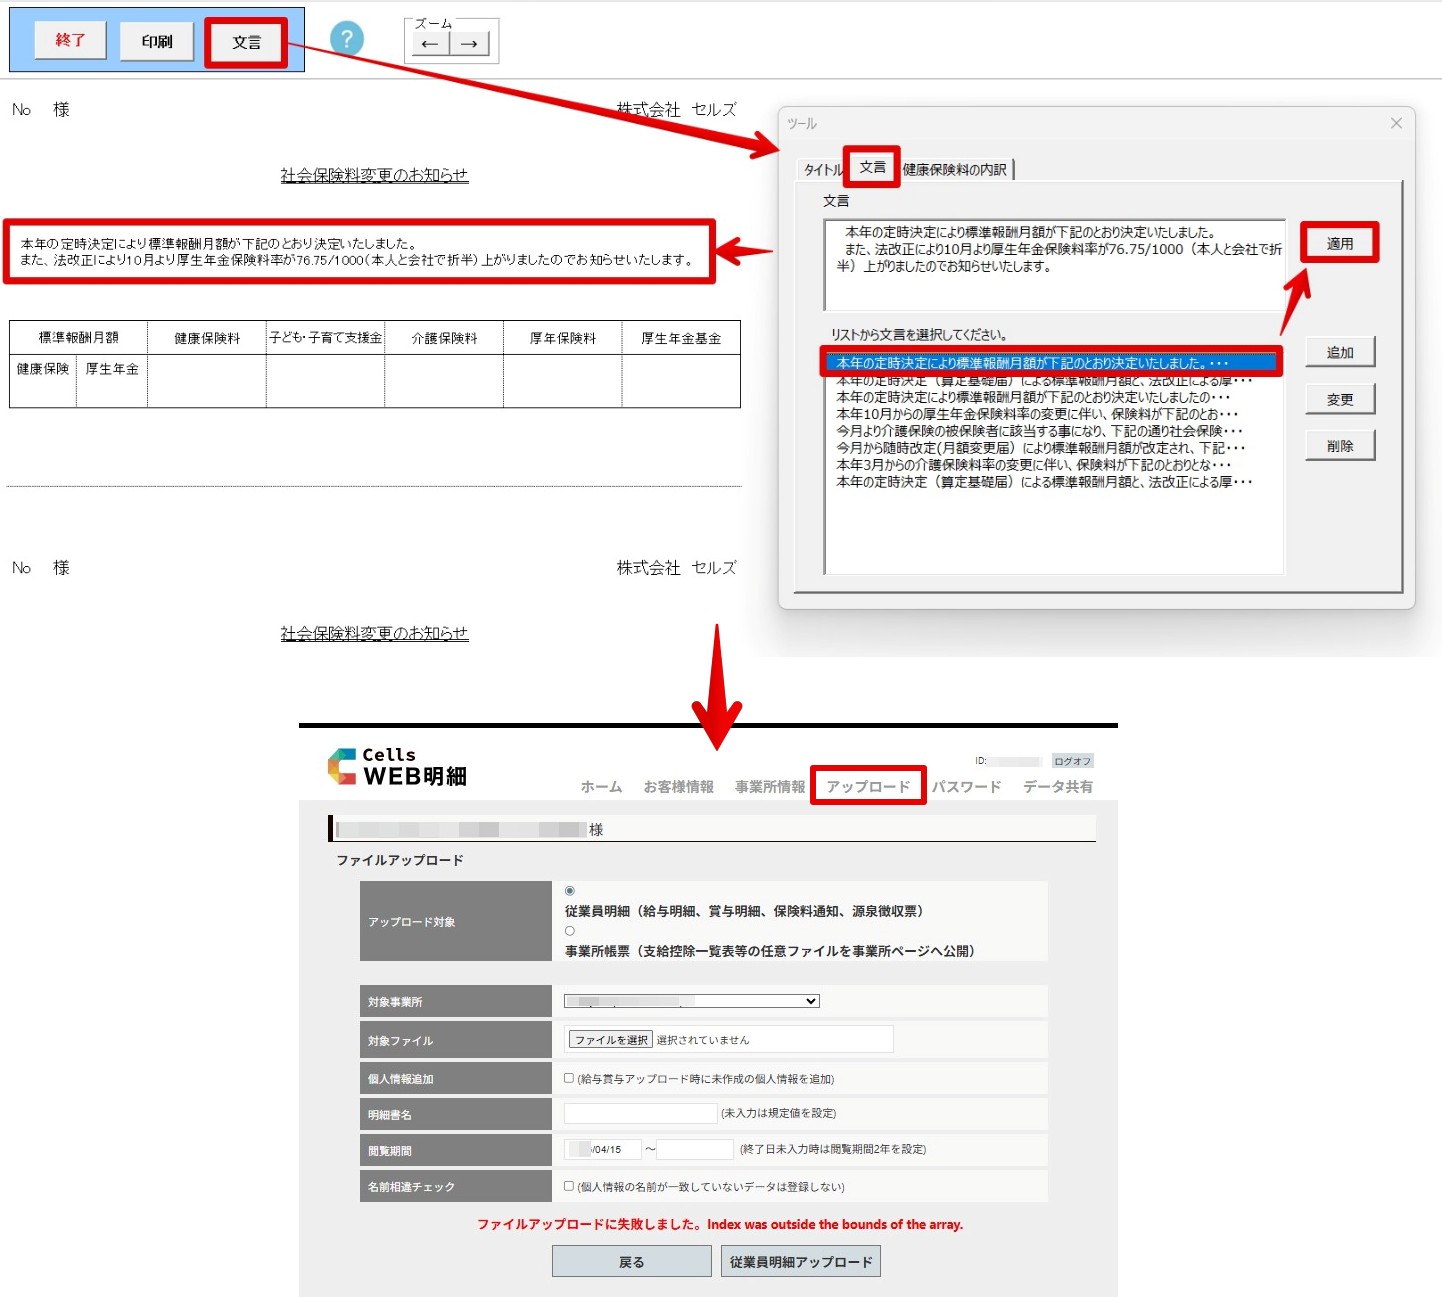Click the blue help question mark icon
Screen dimensions: 1442x1297
click(346, 39)
